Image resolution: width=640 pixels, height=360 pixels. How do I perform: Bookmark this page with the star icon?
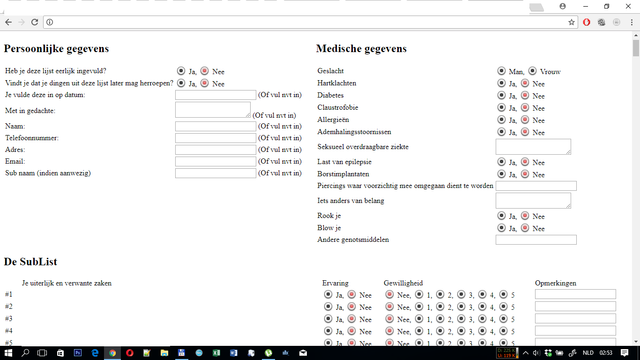coord(571,22)
